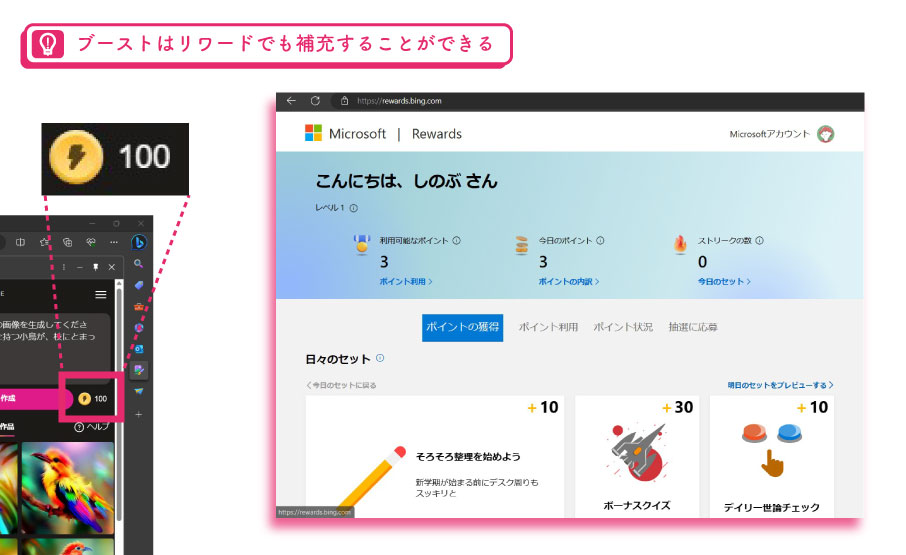The image size is (906, 555).
Task: Open the Outlook icon in Edge sidebar
Action: tap(139, 349)
